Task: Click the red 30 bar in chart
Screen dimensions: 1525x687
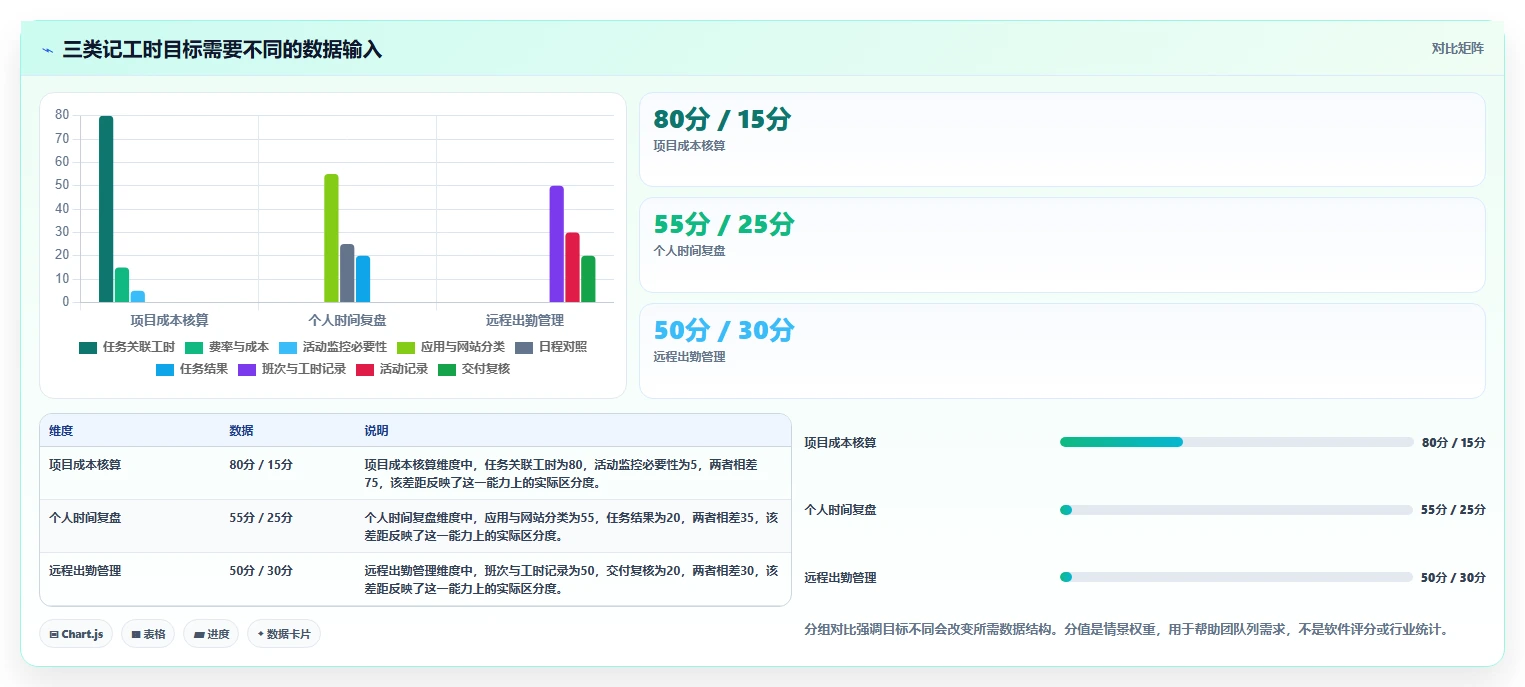Action: click(572, 267)
